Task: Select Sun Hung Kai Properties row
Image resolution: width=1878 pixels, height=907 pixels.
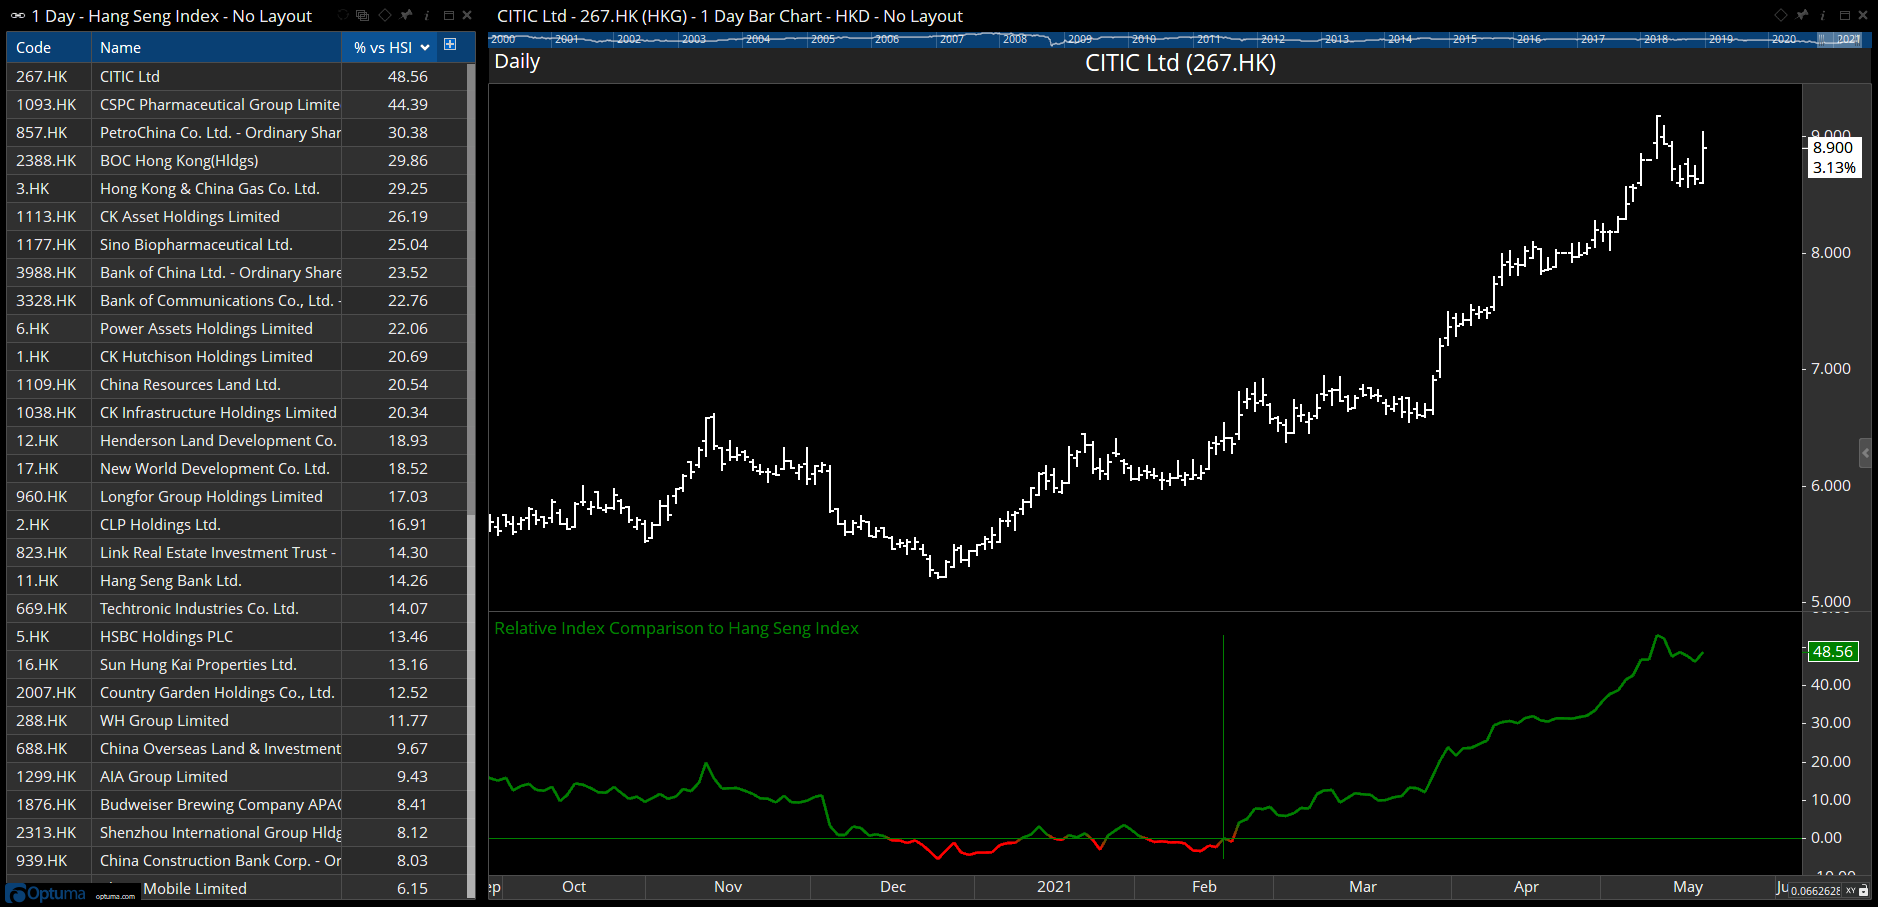Action: coord(237,664)
